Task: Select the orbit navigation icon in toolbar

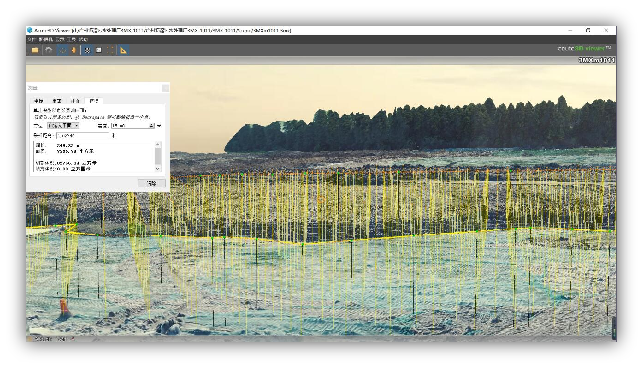Action: (x=62, y=50)
